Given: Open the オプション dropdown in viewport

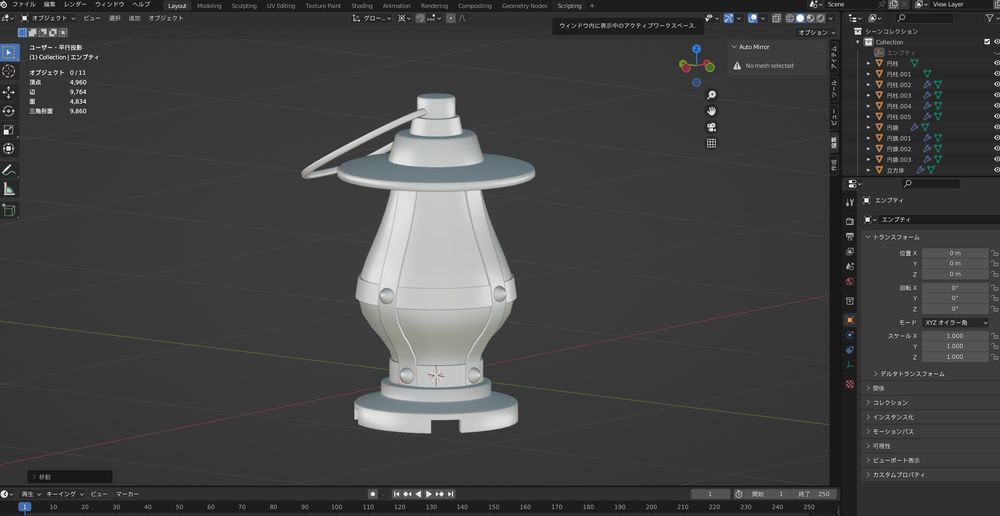Looking at the screenshot, I should pyautogui.click(x=816, y=33).
